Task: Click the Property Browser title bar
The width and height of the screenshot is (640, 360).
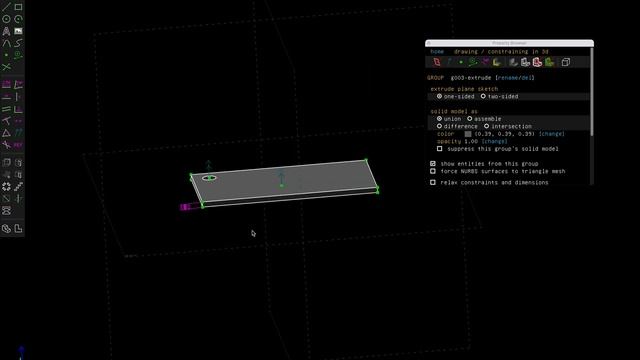Action: [x=509, y=43]
